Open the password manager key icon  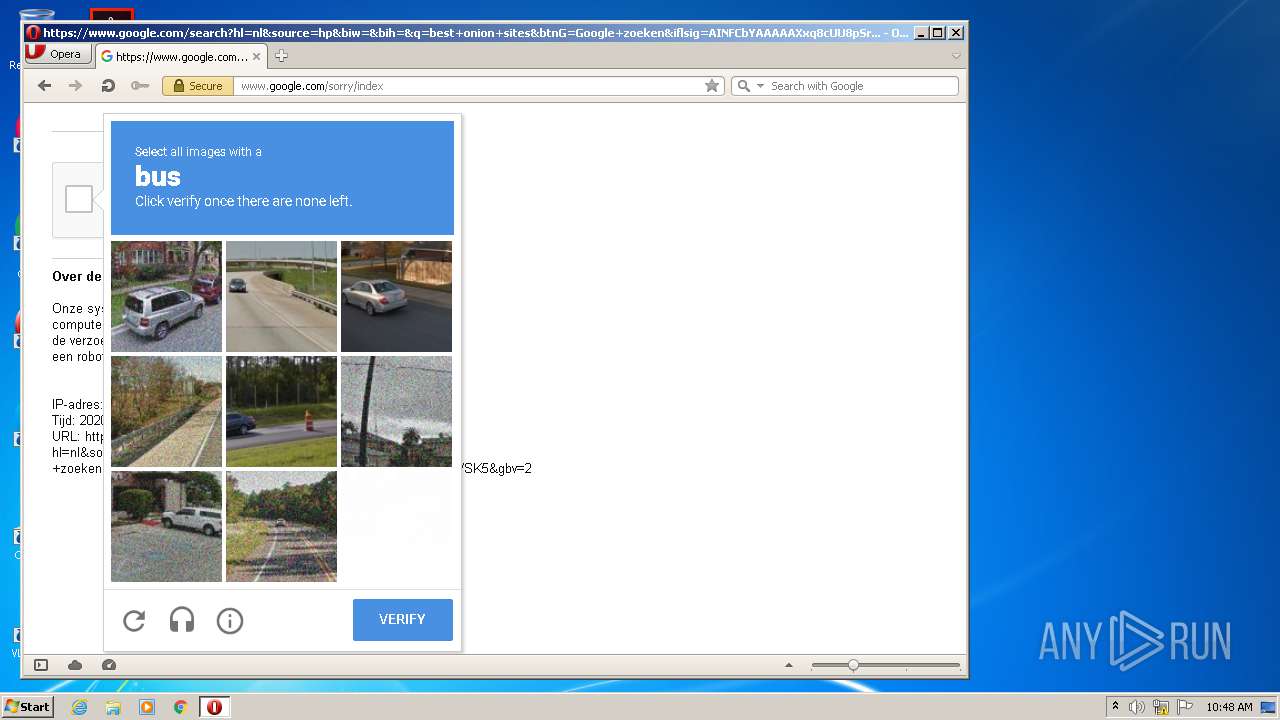(140, 86)
